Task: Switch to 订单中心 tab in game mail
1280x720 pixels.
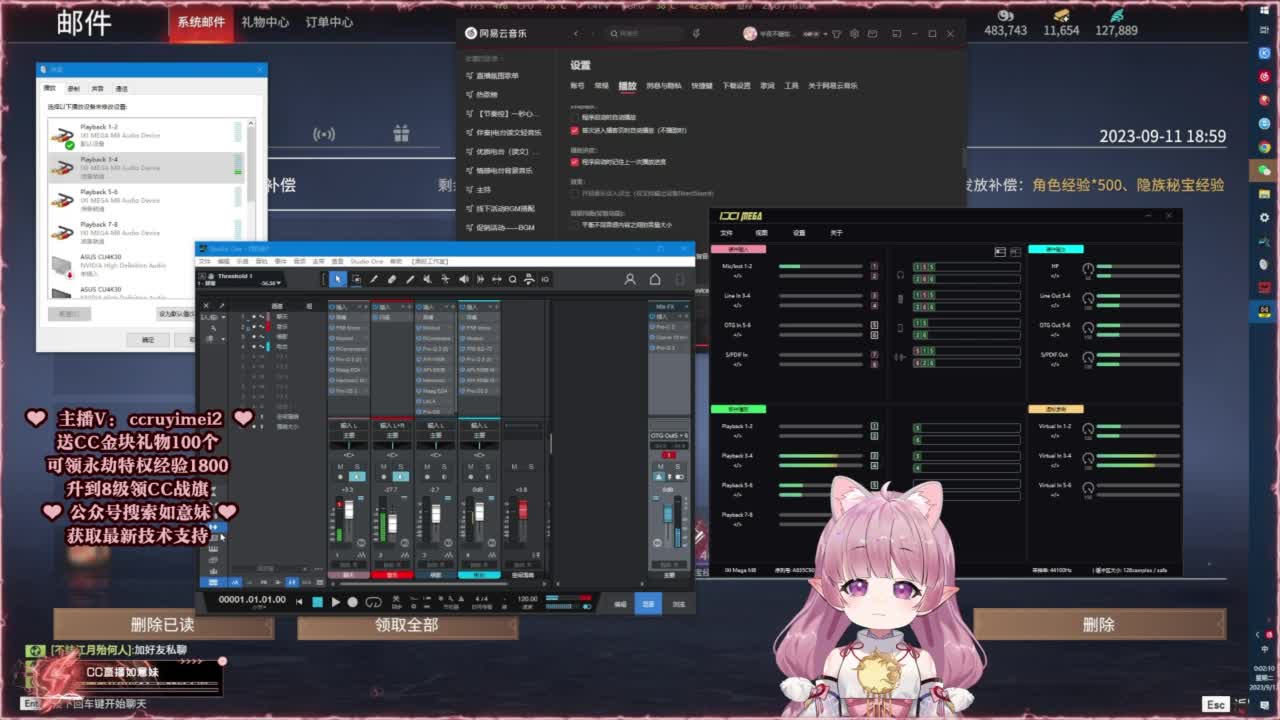Action: 329,22
